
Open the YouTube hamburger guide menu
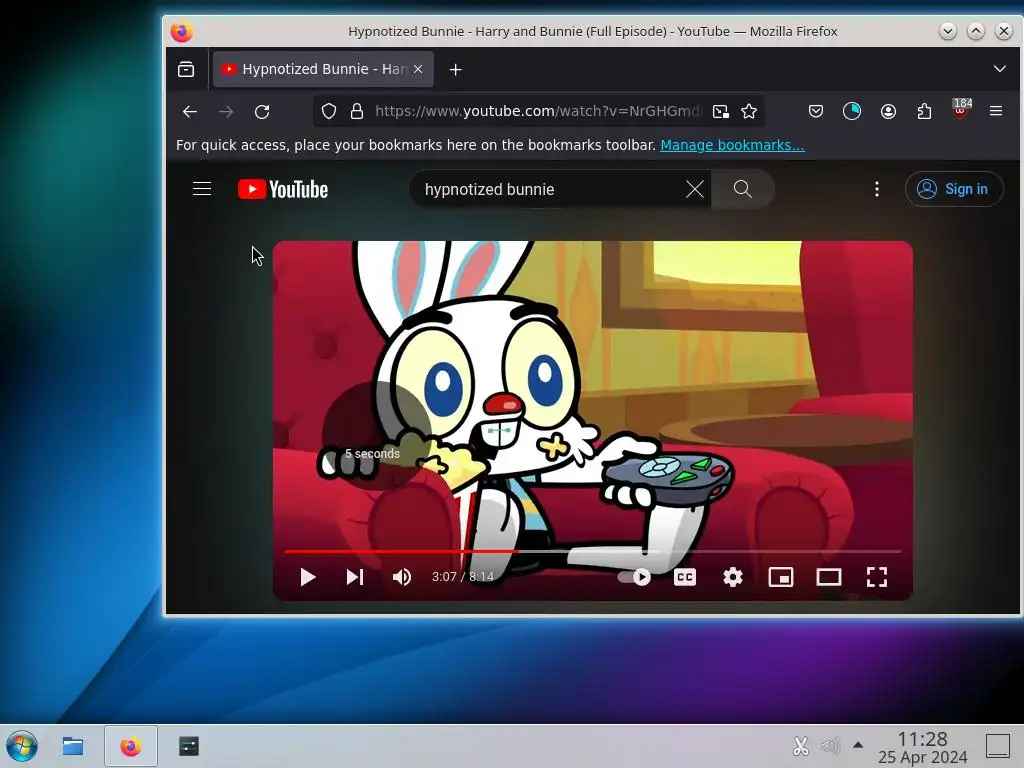(x=202, y=189)
